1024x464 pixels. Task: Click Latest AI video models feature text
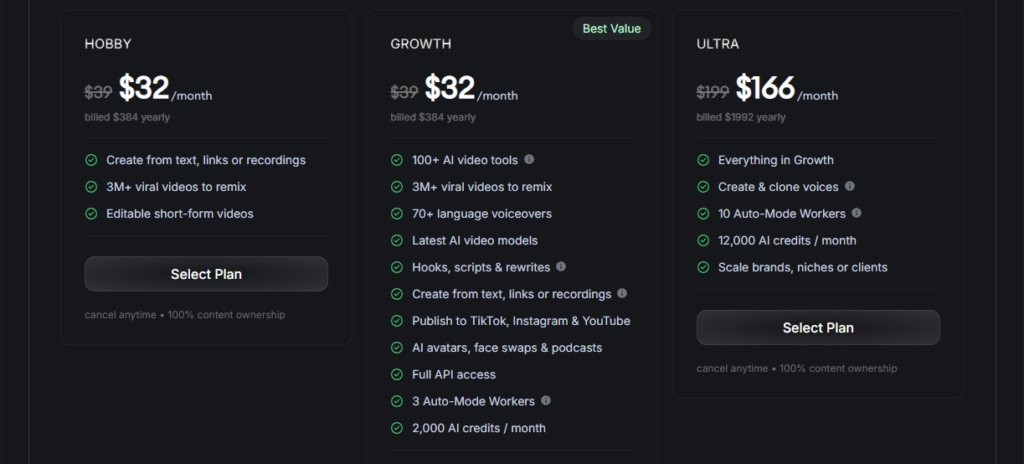(x=475, y=240)
